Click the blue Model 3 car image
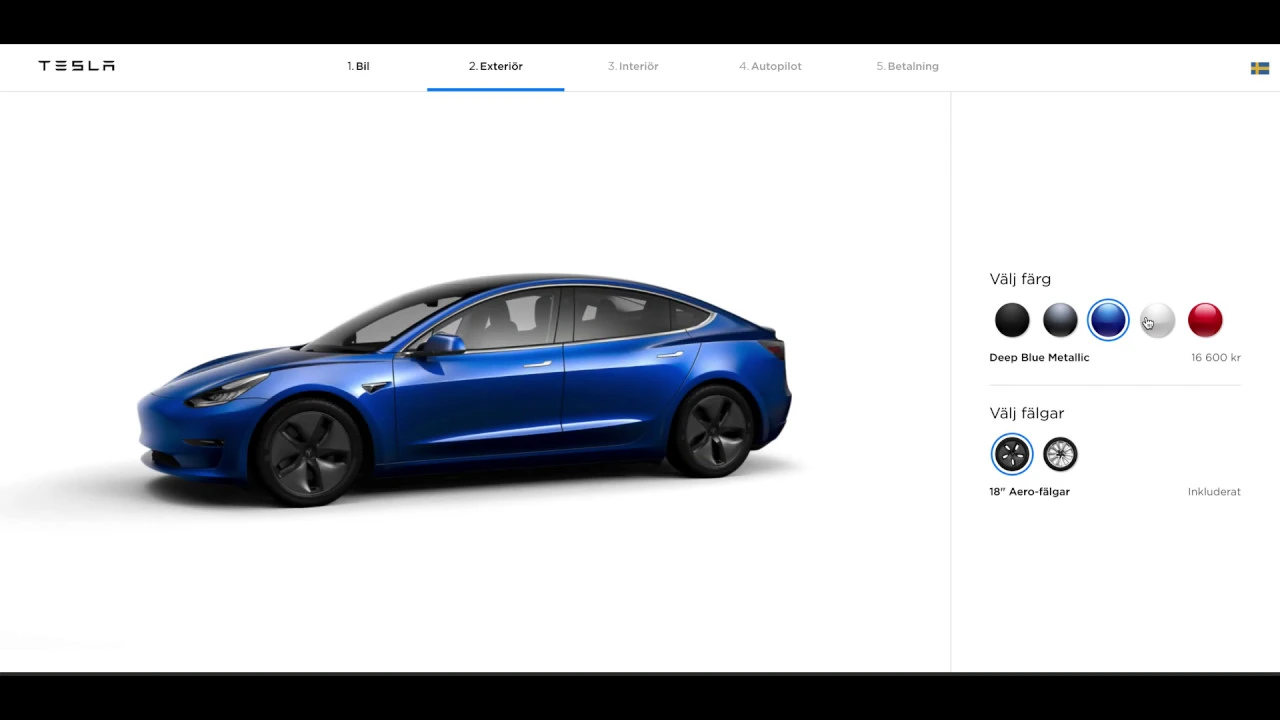The width and height of the screenshot is (1280, 720). pyautogui.click(x=465, y=390)
